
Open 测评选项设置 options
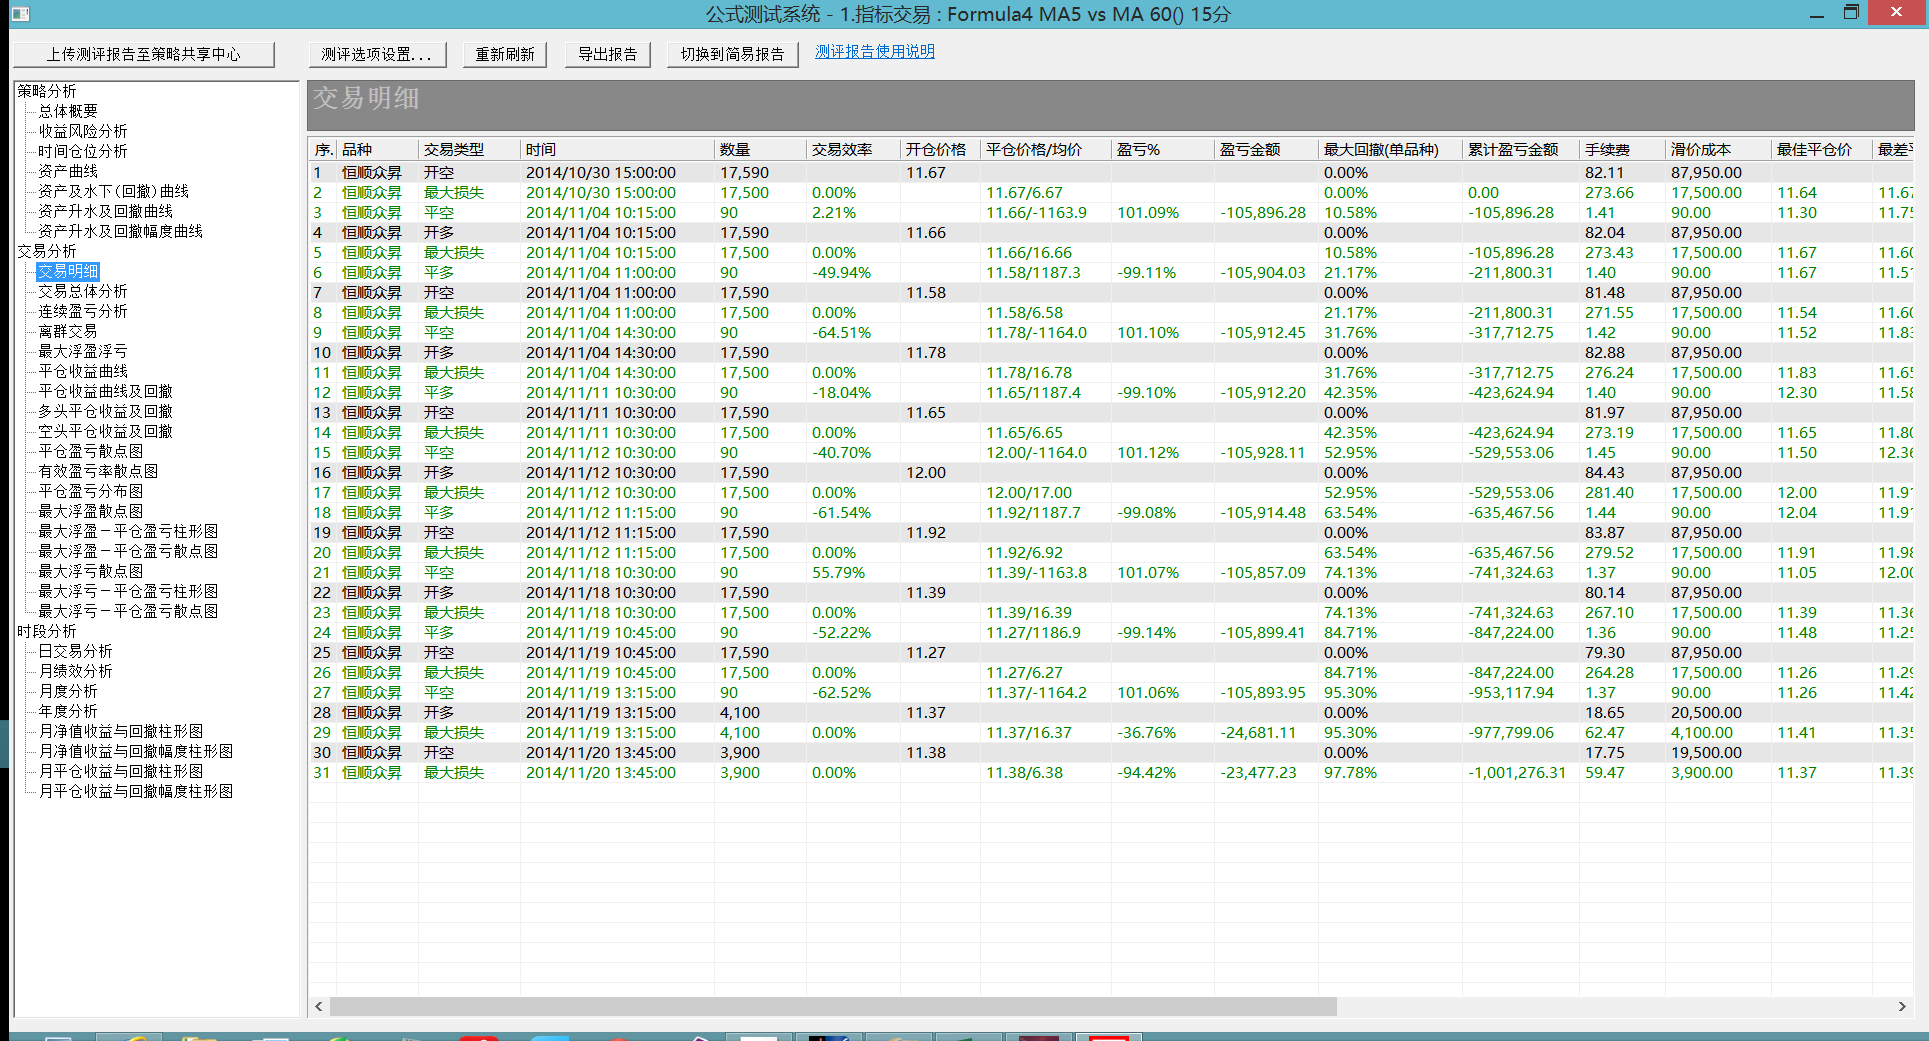tap(376, 54)
